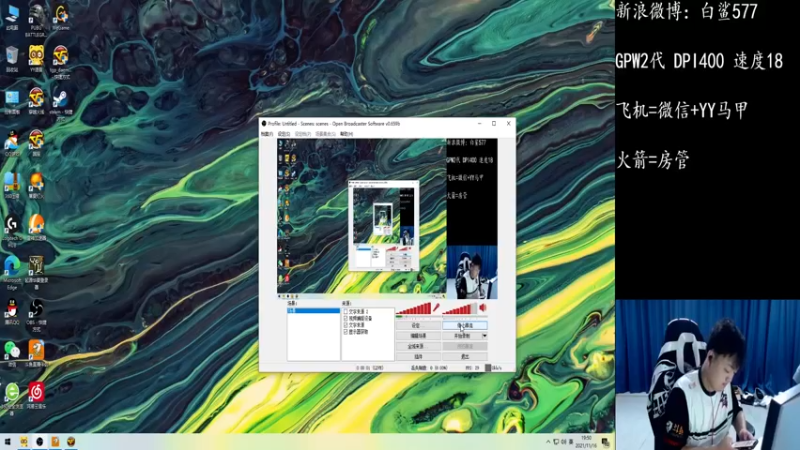
Task: Open the 设定(S) menu in OBS
Action: pos(284,134)
